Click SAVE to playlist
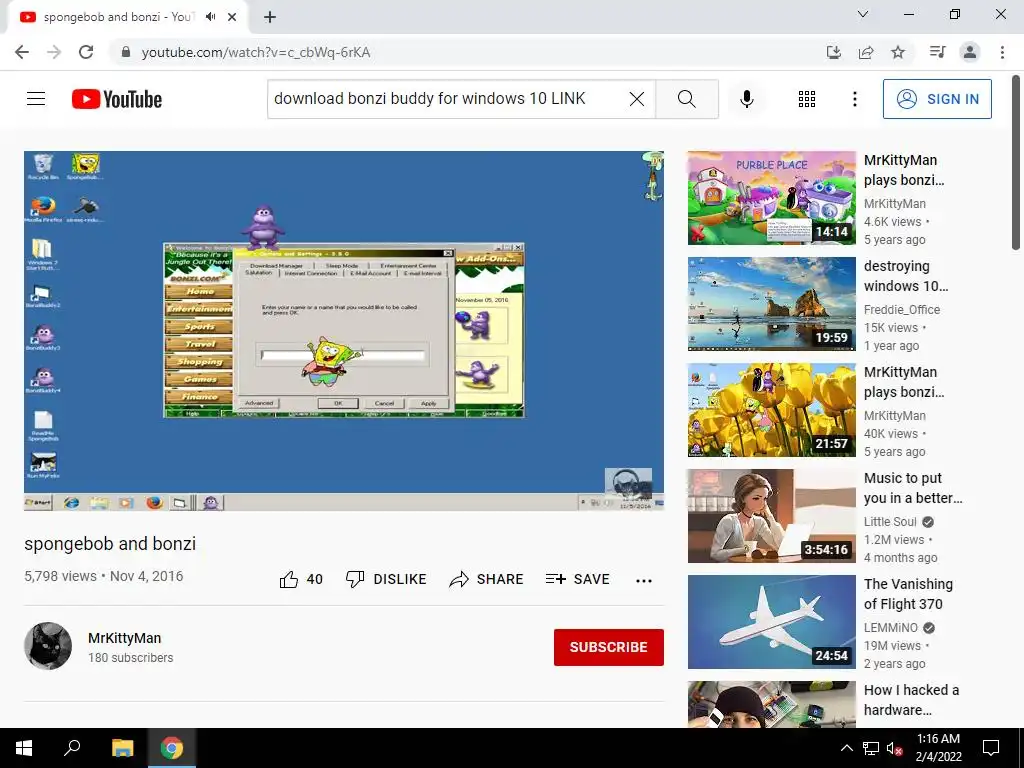The height and width of the screenshot is (768, 1024). coord(577,579)
